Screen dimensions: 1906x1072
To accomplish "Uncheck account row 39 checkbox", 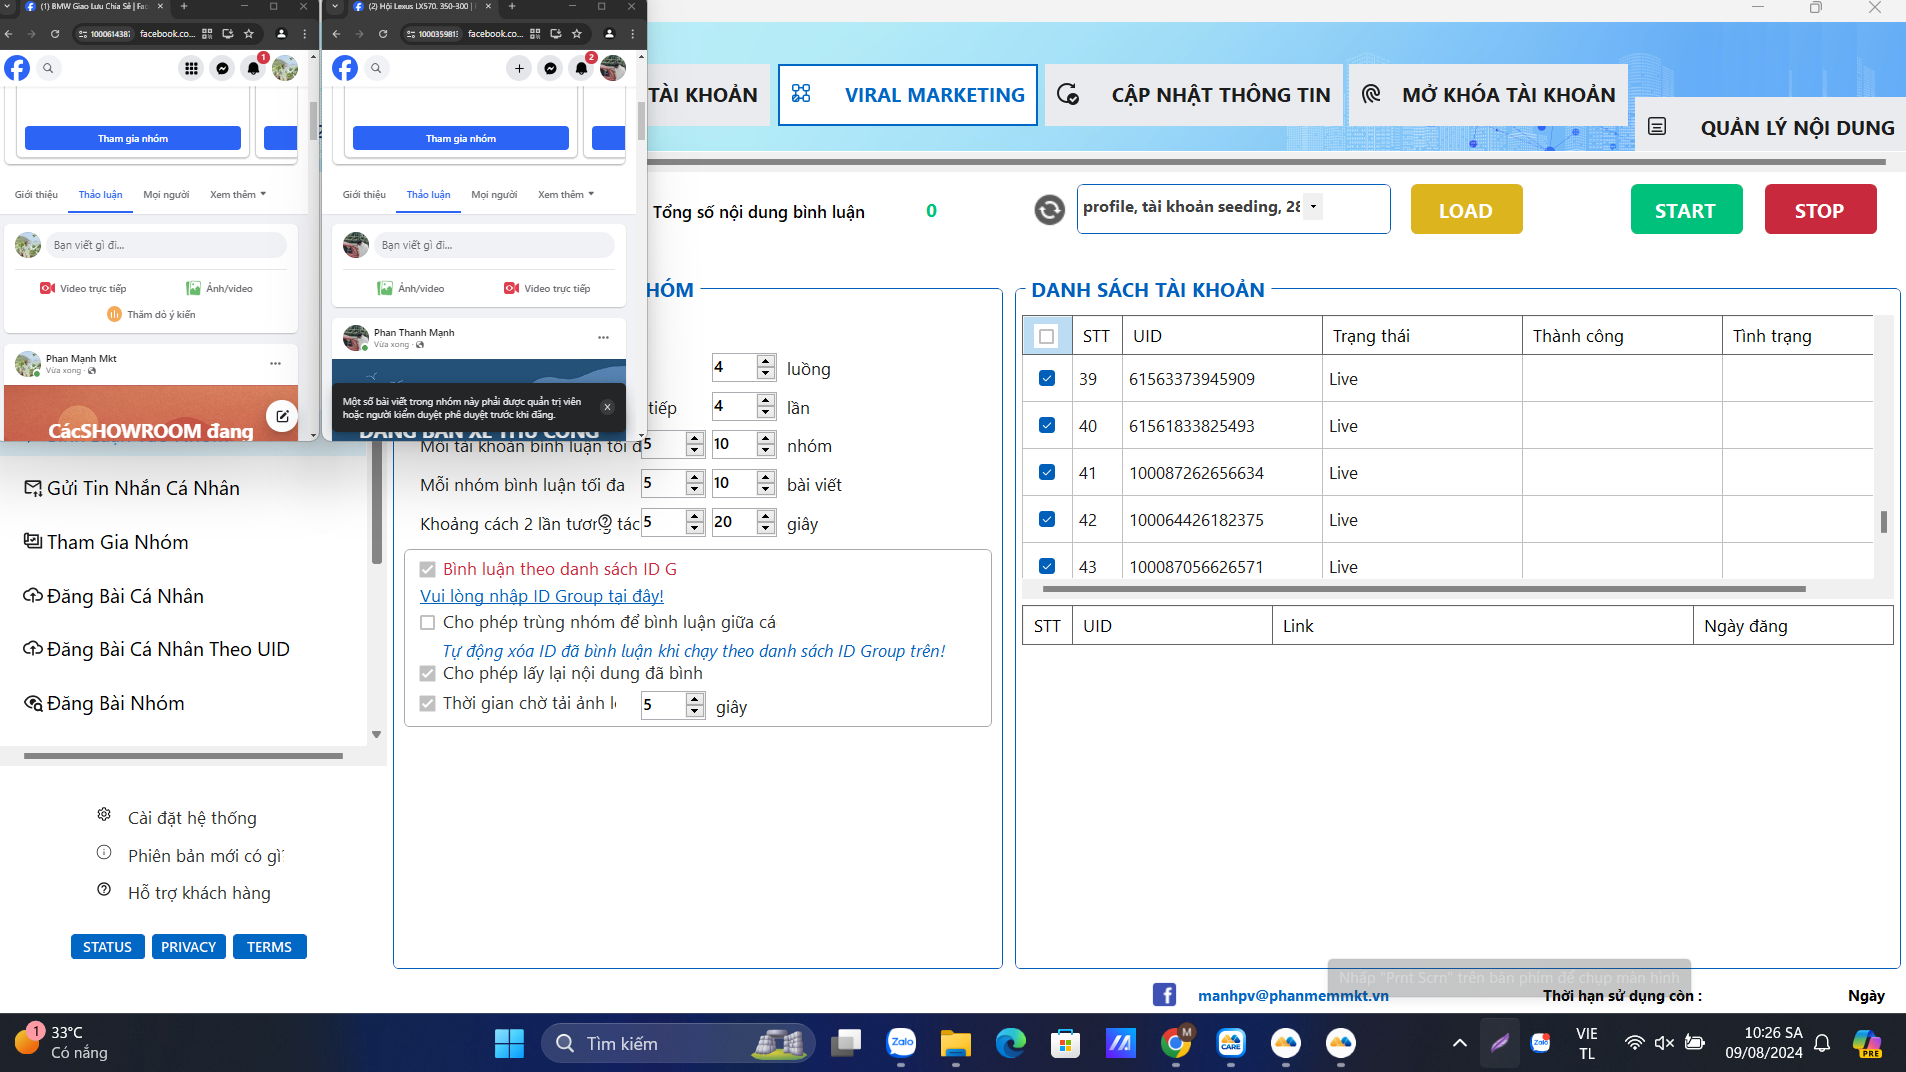I will [x=1047, y=379].
